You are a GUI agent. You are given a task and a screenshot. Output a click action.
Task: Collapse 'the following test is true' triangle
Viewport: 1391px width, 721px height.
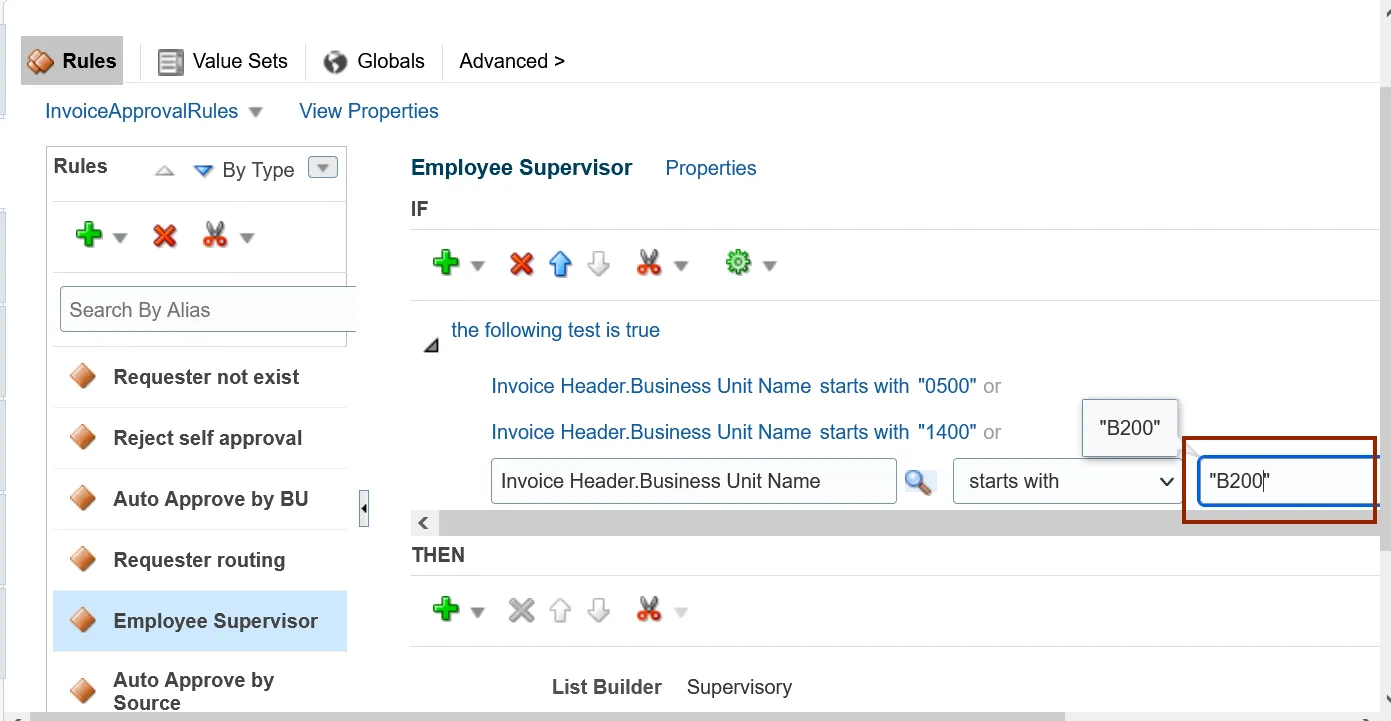[431, 345]
